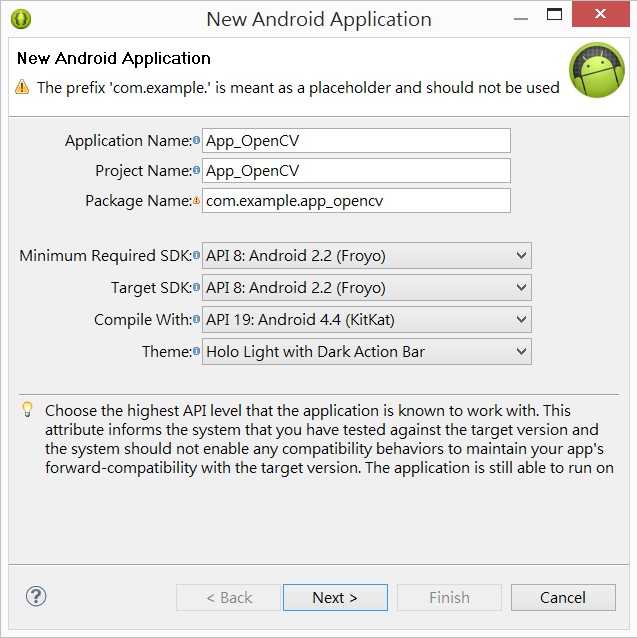Click the warning triangle in the header message
Screen dimensions: 637x638
point(22,87)
